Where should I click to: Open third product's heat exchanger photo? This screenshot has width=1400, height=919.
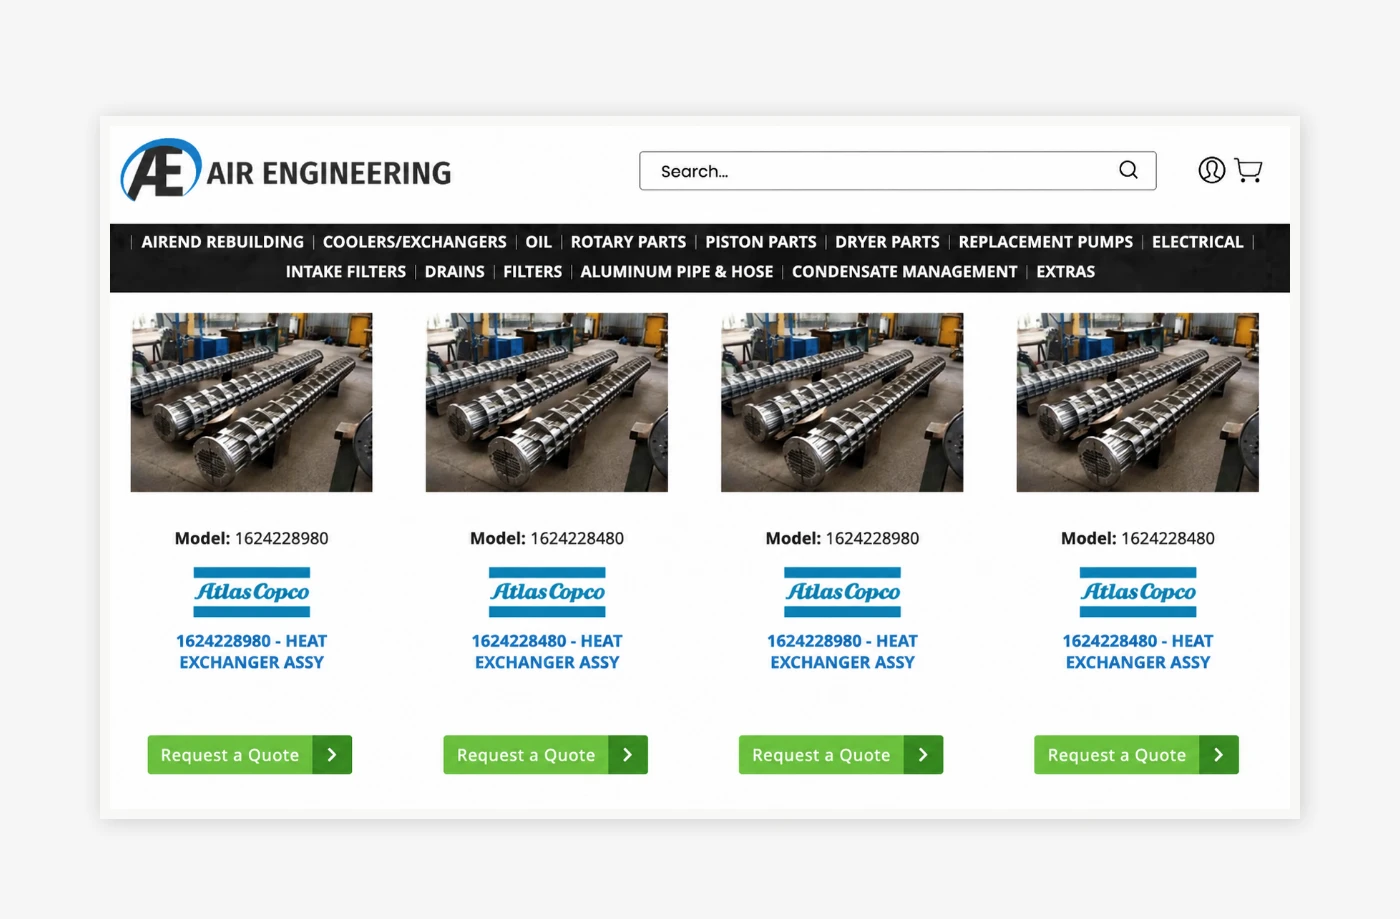pyautogui.click(x=842, y=402)
